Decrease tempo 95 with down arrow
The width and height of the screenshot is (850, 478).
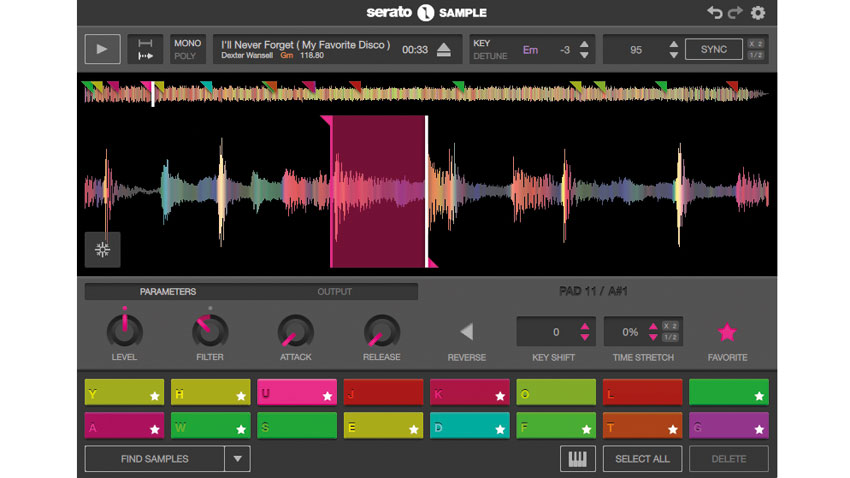click(x=673, y=55)
